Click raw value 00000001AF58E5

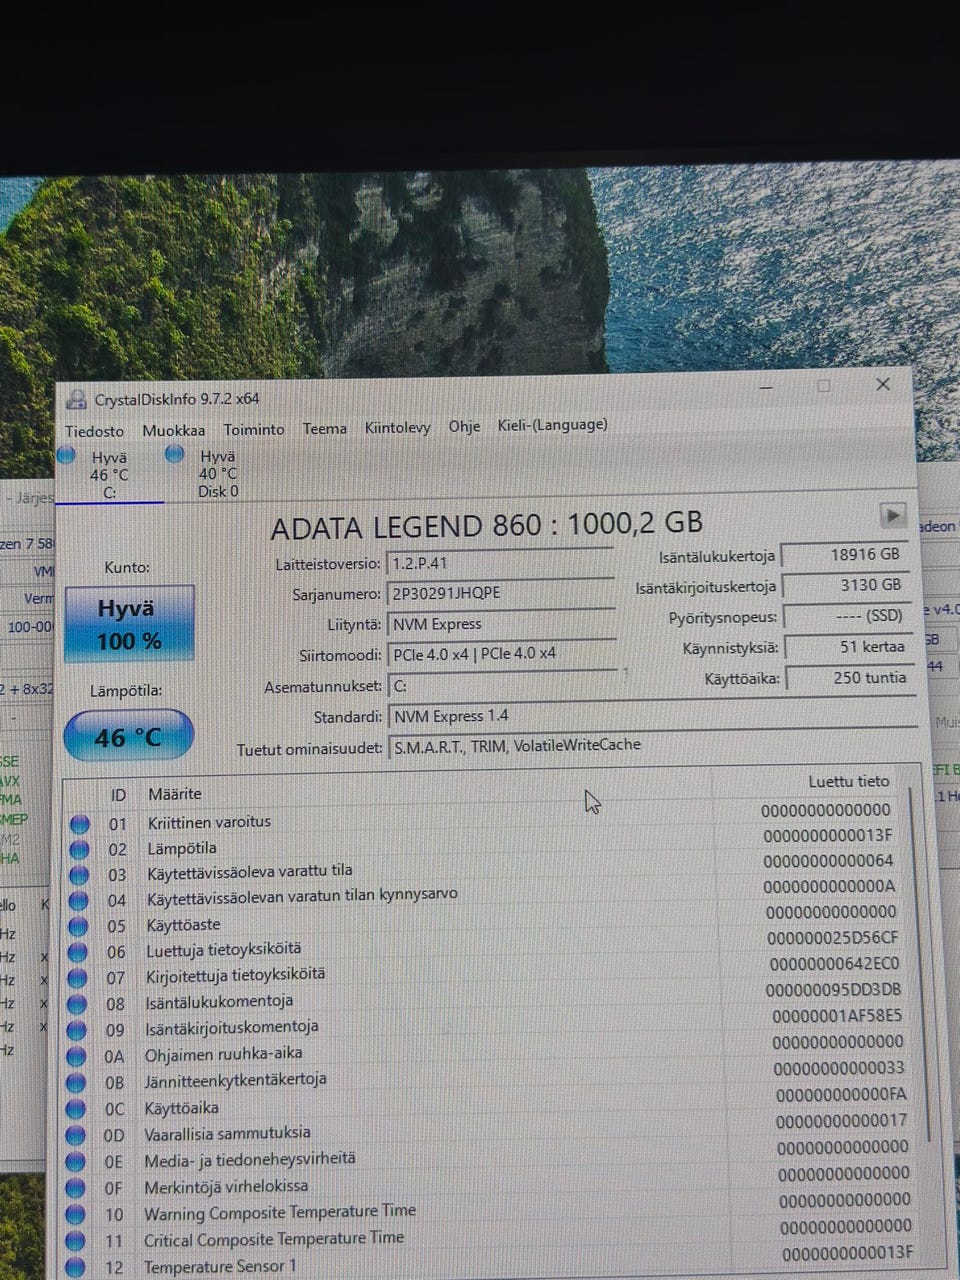(838, 1016)
